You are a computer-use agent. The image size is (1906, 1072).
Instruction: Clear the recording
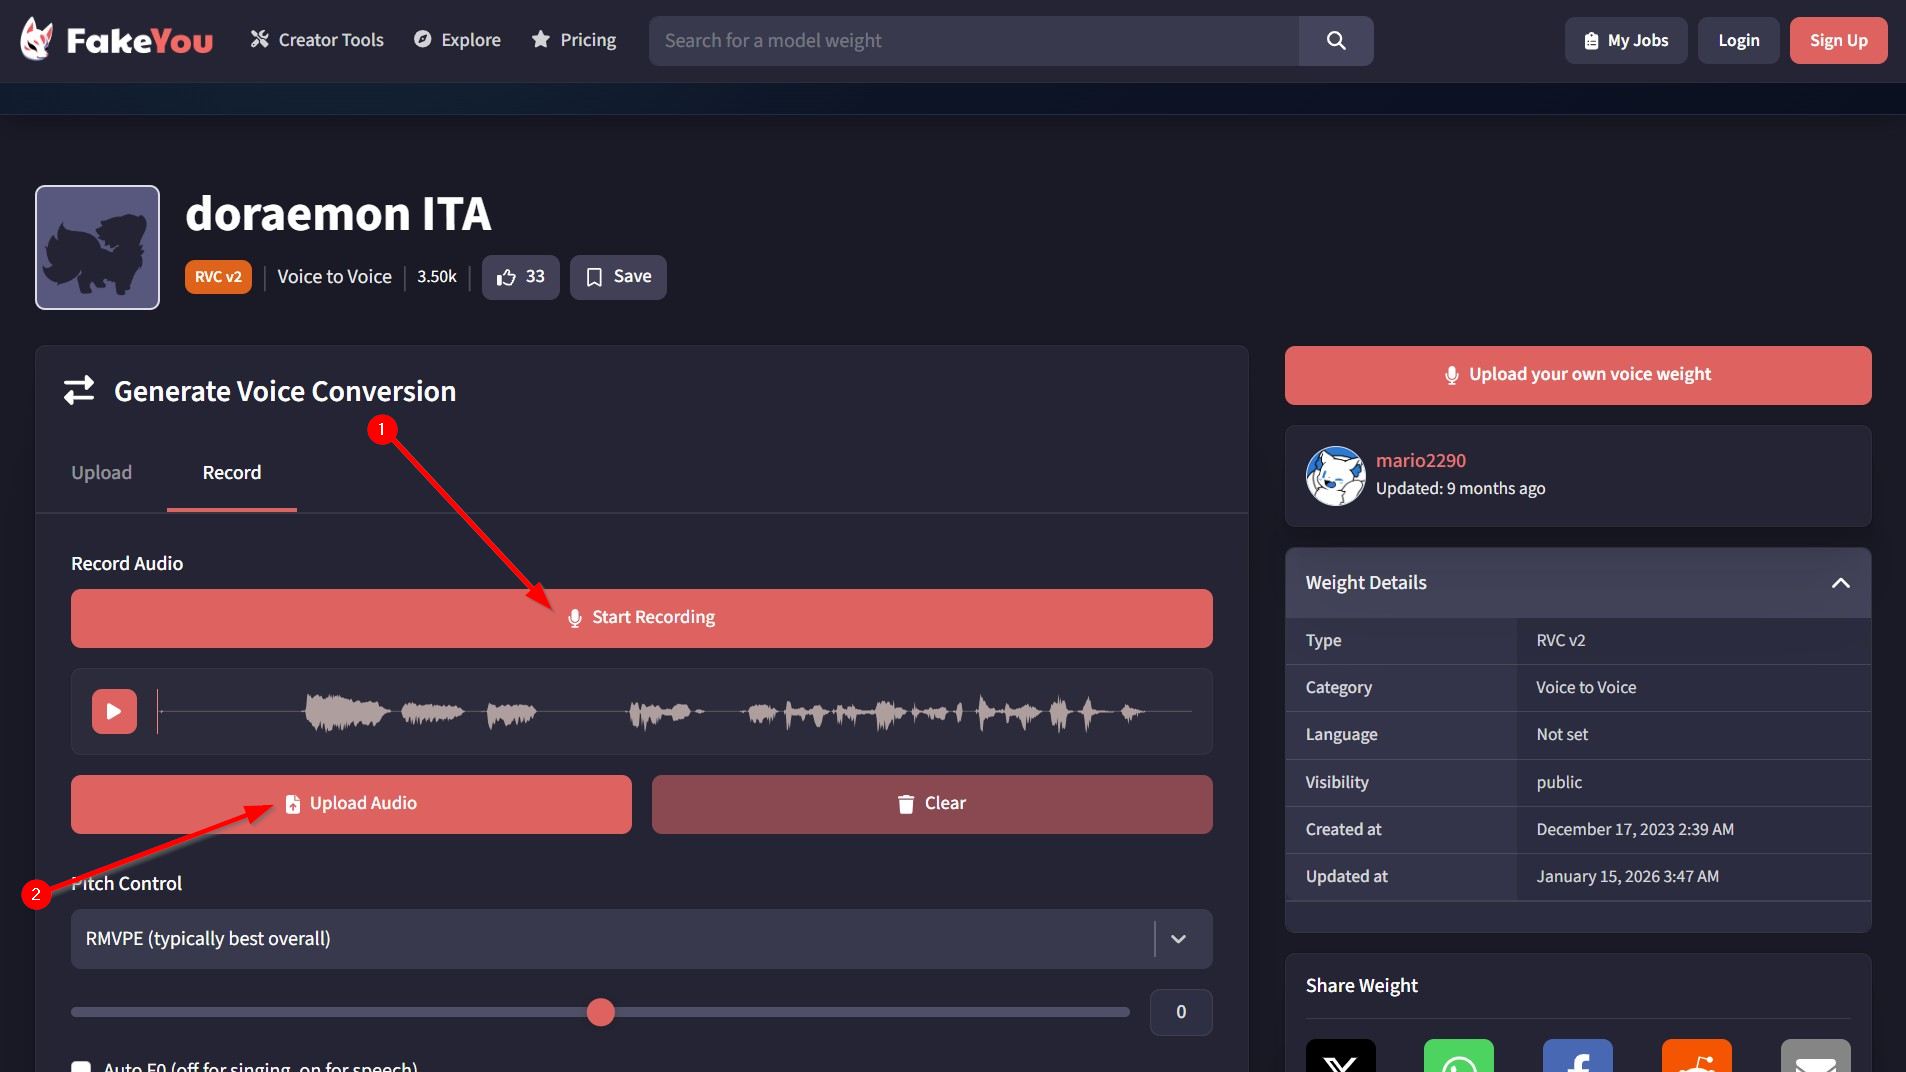[x=932, y=804]
